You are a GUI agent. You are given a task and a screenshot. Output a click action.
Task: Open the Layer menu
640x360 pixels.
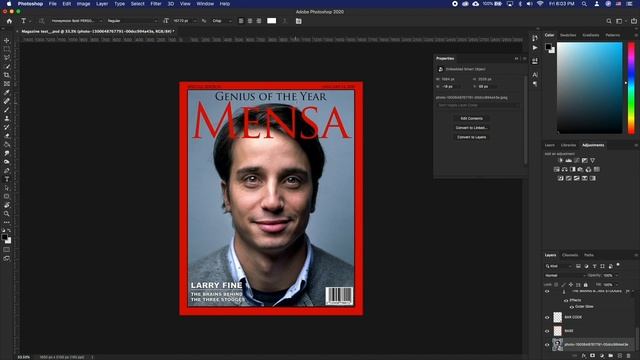(x=102, y=4)
